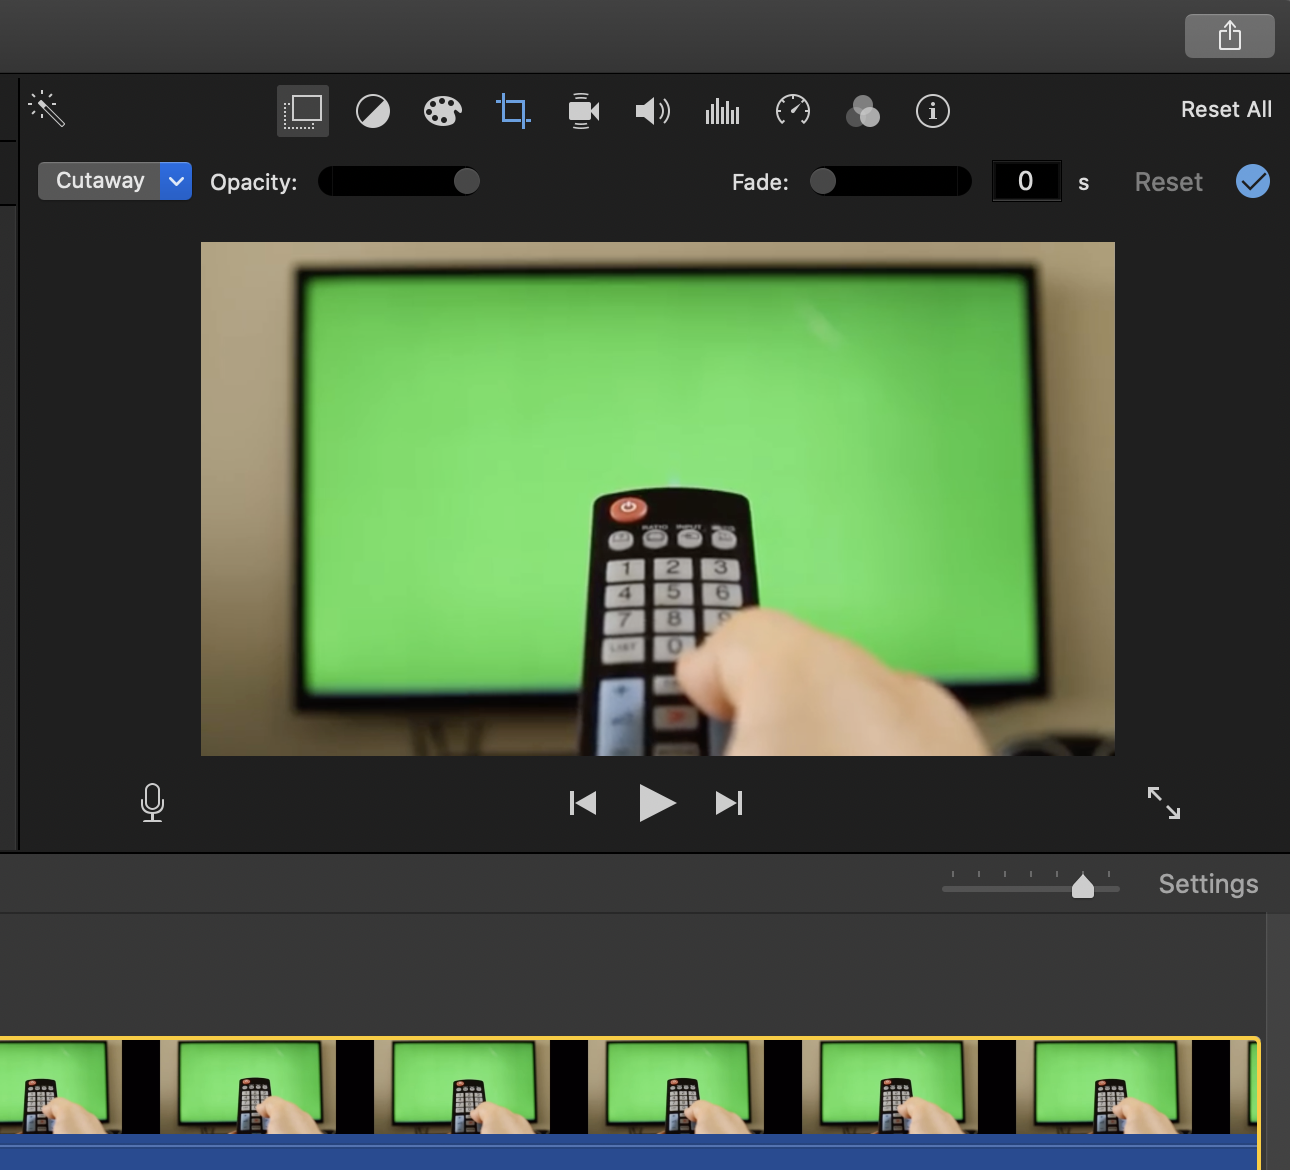This screenshot has height=1170, width=1290.
Task: Open the Share menu in the top bar
Action: coord(1229,35)
